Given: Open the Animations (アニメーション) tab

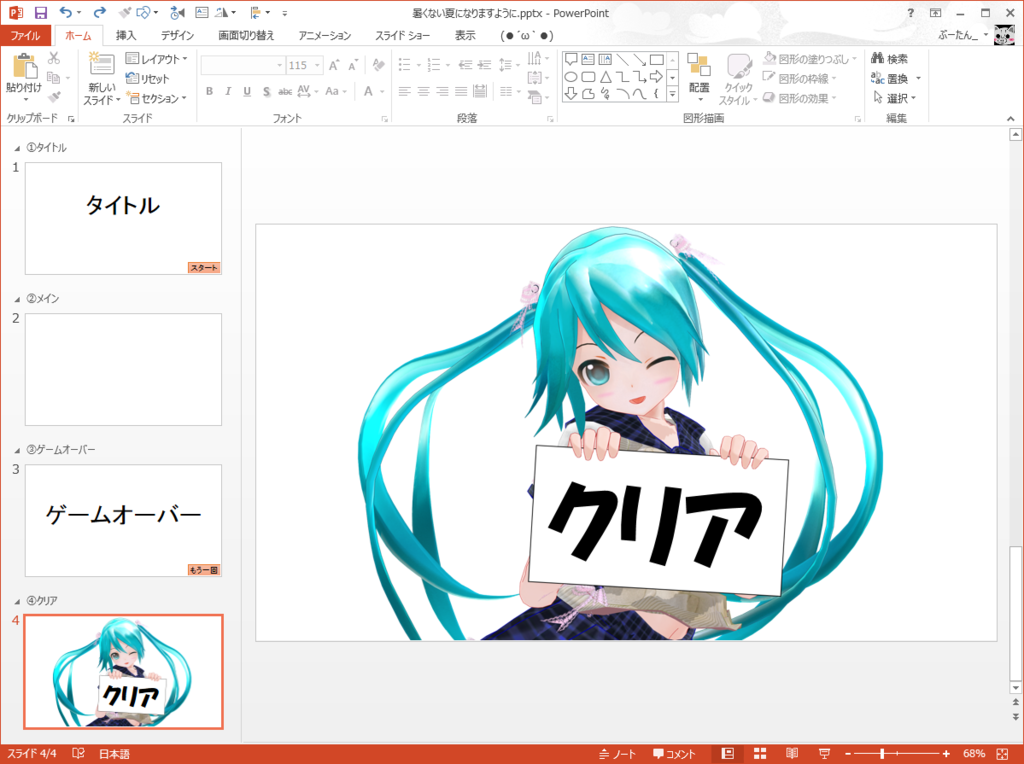Looking at the screenshot, I should [x=325, y=35].
